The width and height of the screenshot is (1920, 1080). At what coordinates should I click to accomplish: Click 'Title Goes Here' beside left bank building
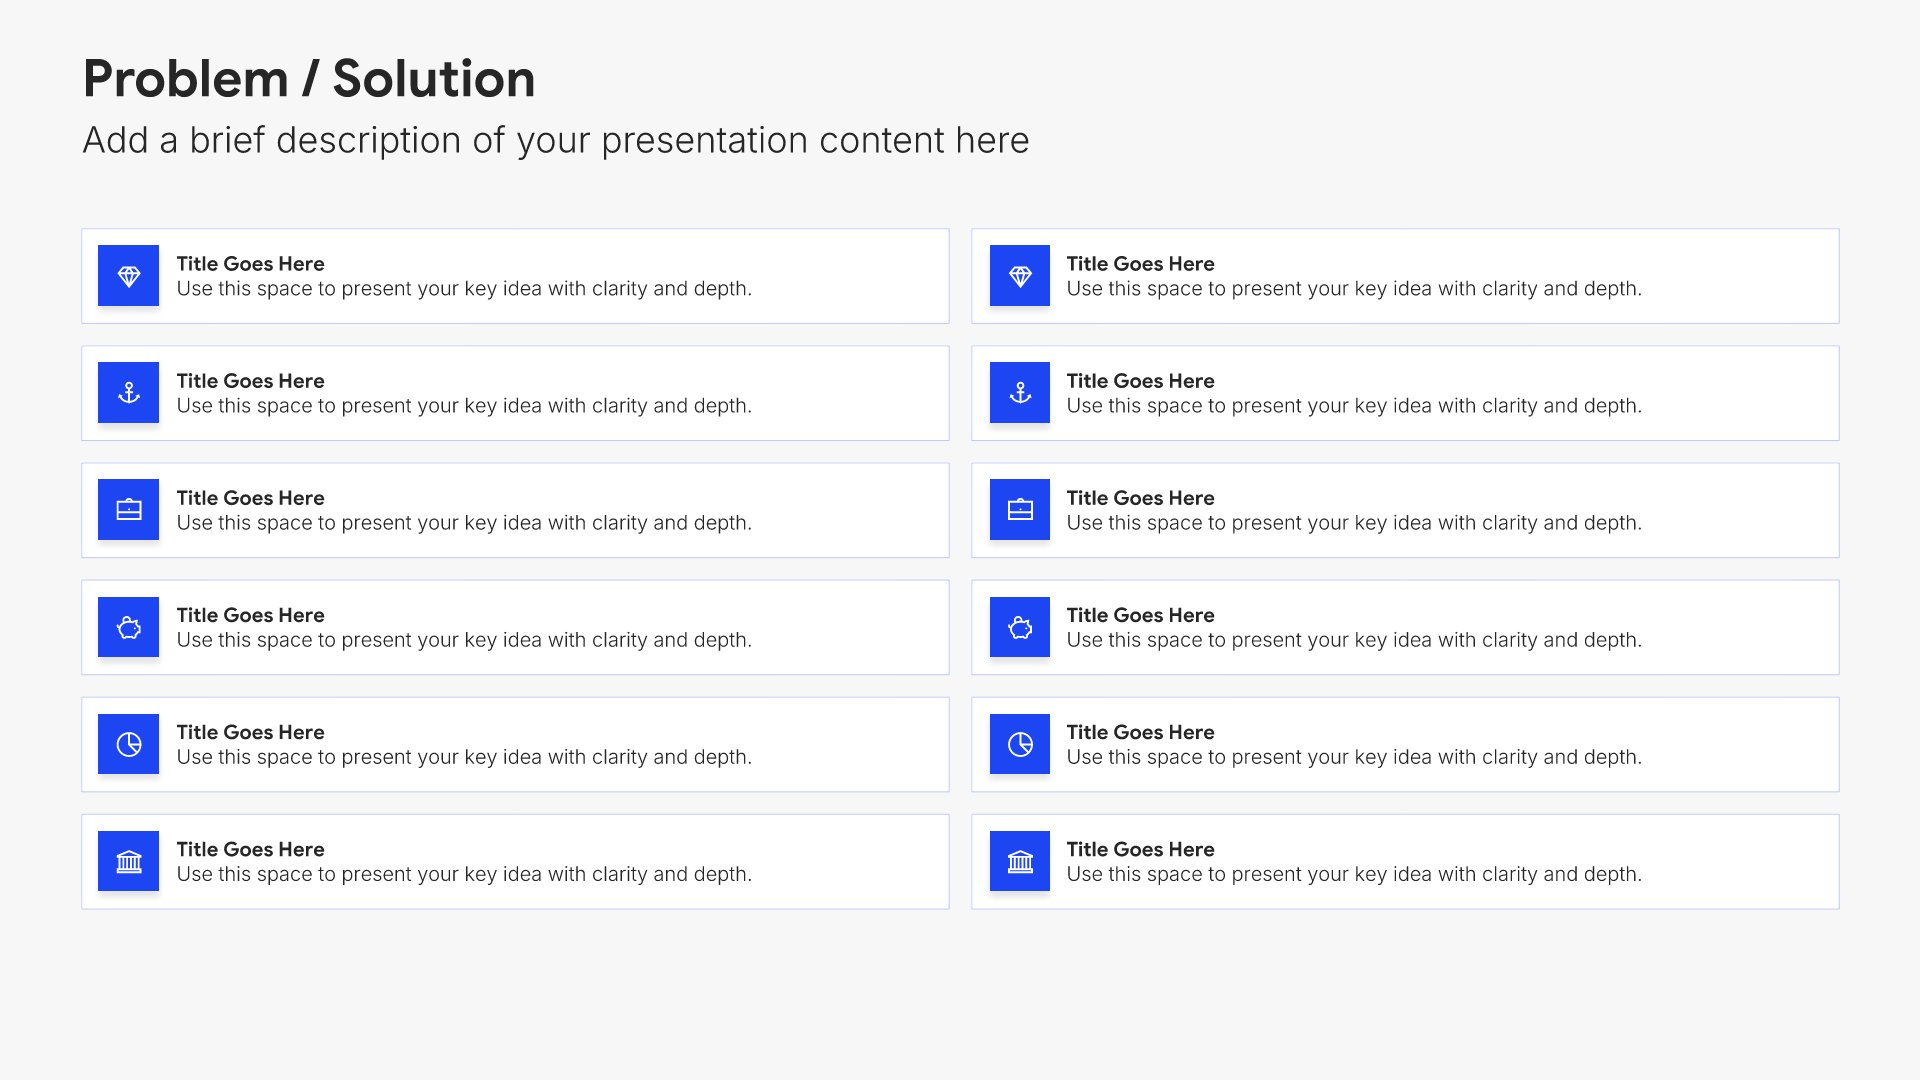tap(250, 849)
